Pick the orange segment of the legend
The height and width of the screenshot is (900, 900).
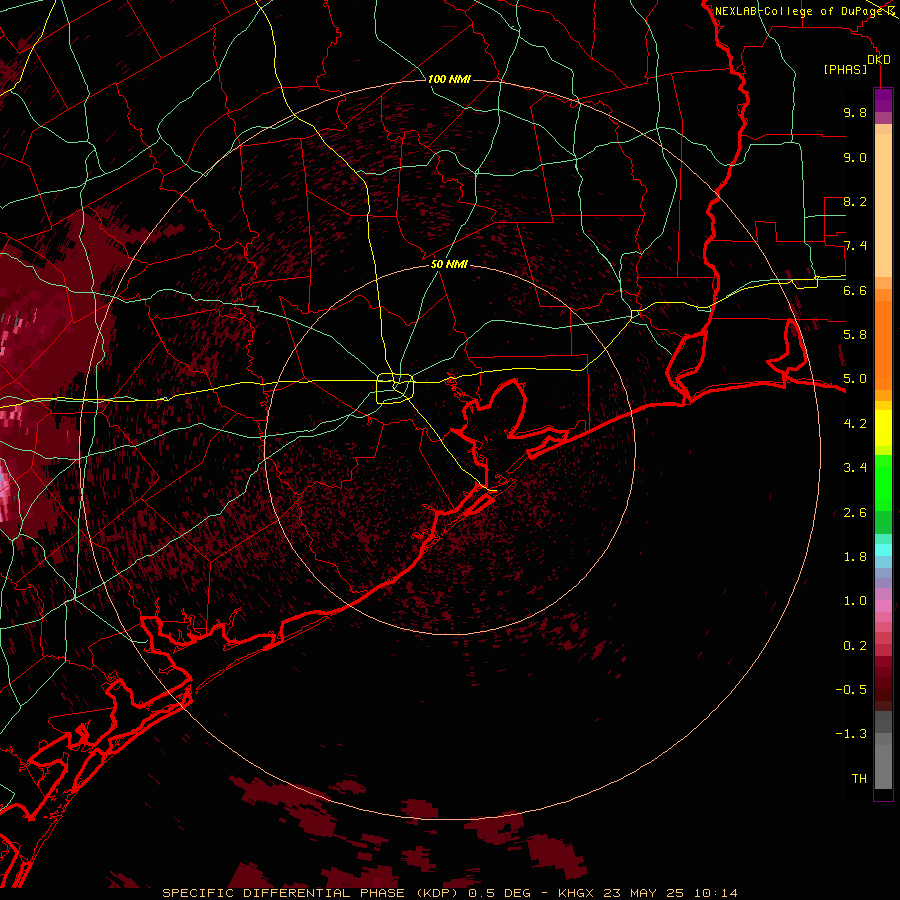[x=883, y=345]
